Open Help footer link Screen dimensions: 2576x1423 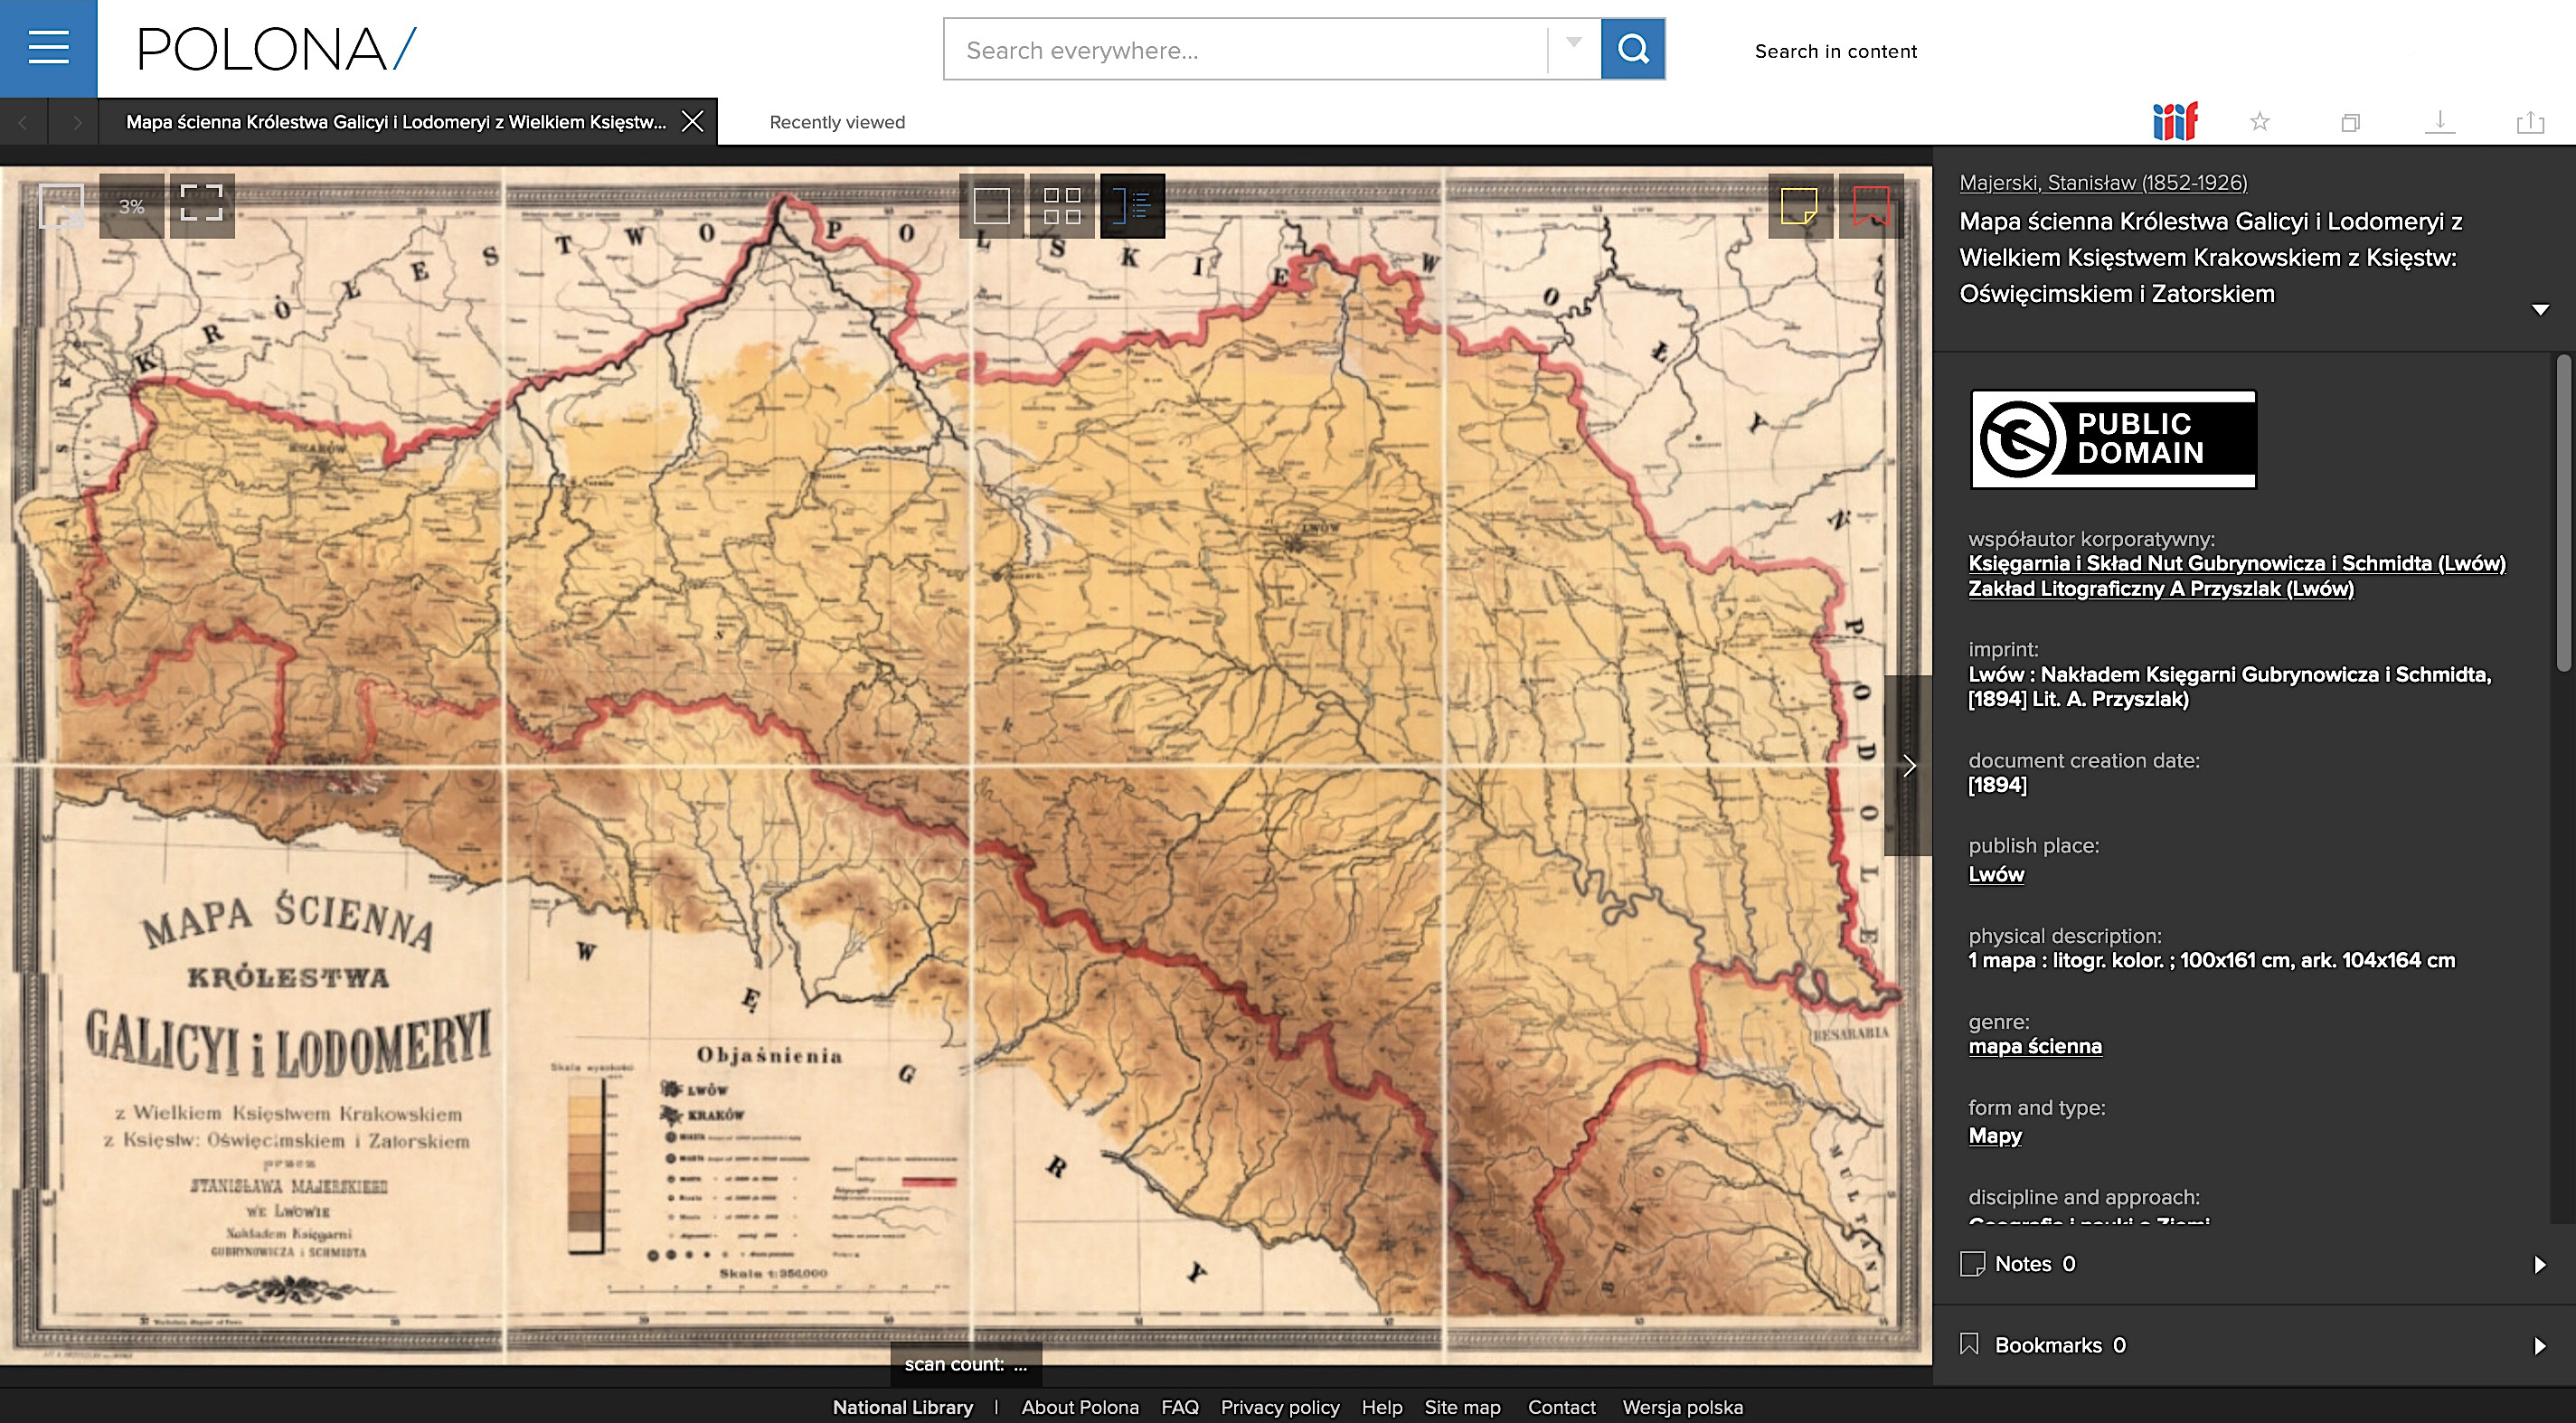coord(1382,1407)
